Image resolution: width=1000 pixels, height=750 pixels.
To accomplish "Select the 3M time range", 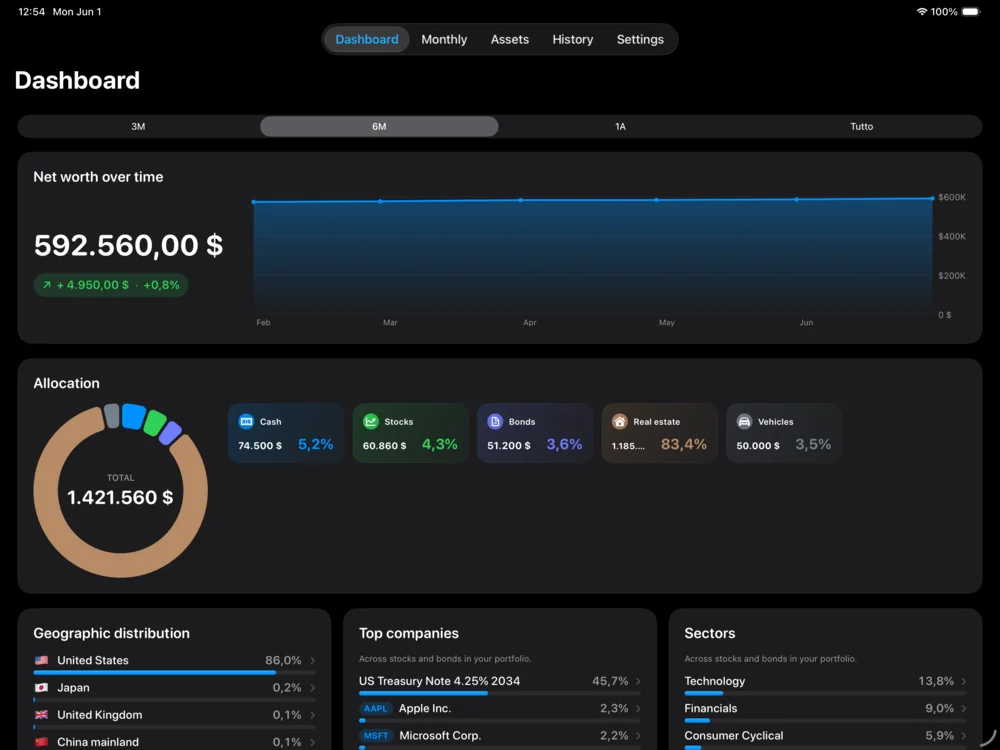I will 138,126.
